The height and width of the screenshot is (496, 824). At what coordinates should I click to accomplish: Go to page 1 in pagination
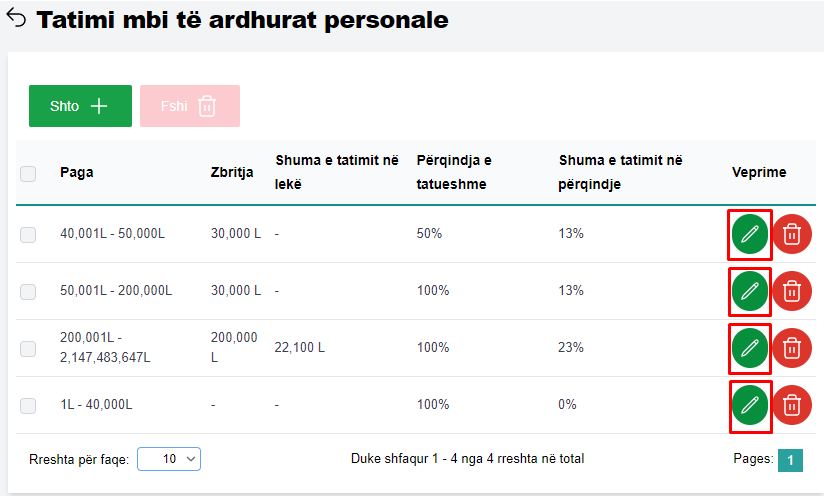pos(790,459)
